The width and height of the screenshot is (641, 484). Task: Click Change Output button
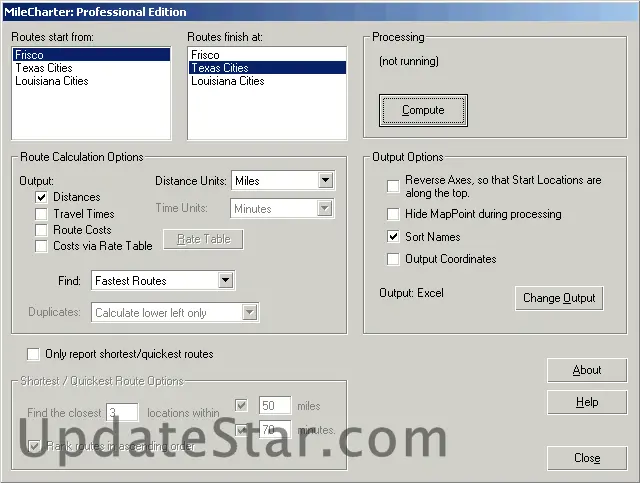559,298
